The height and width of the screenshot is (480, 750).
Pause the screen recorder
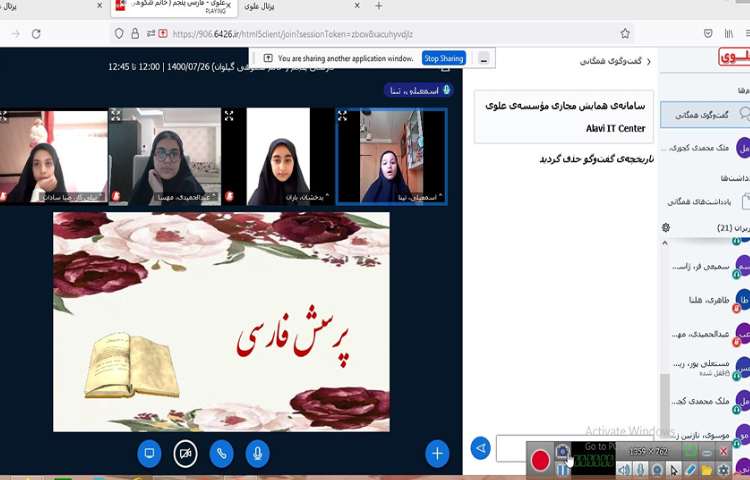562,470
